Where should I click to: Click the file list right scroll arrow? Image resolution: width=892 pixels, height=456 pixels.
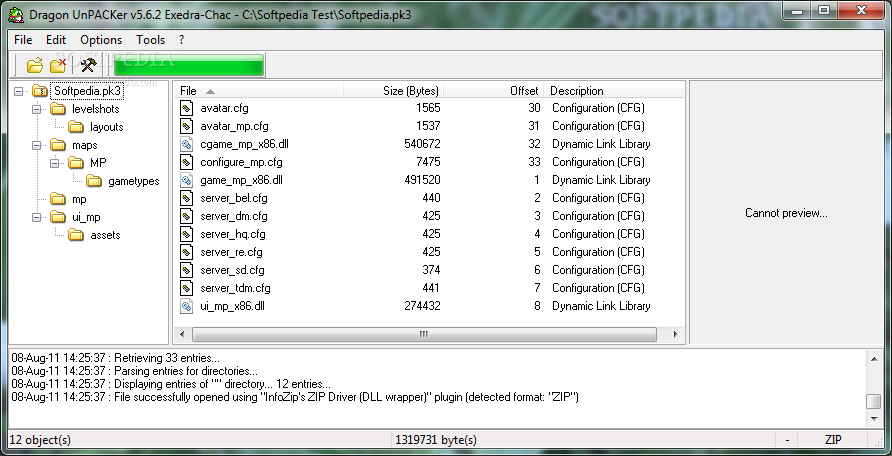[x=675, y=334]
